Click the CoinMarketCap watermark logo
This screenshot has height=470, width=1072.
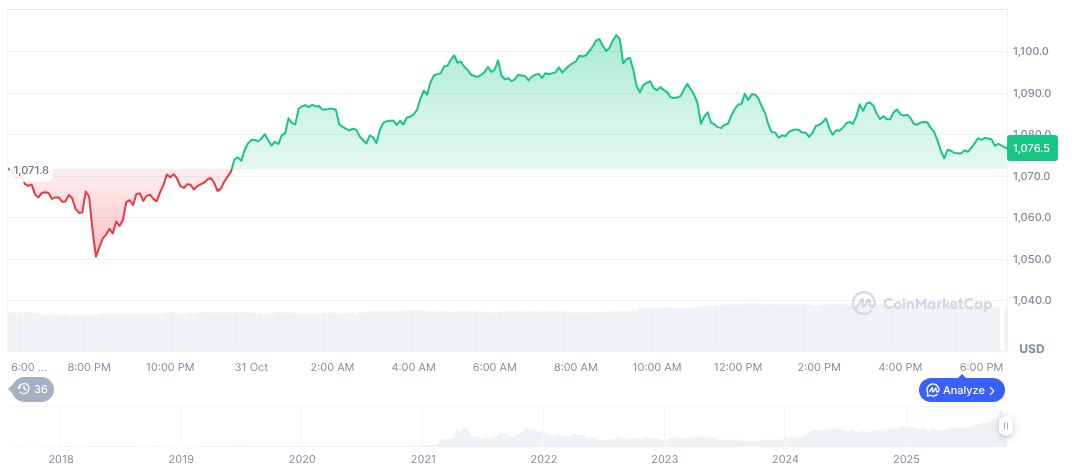point(864,302)
